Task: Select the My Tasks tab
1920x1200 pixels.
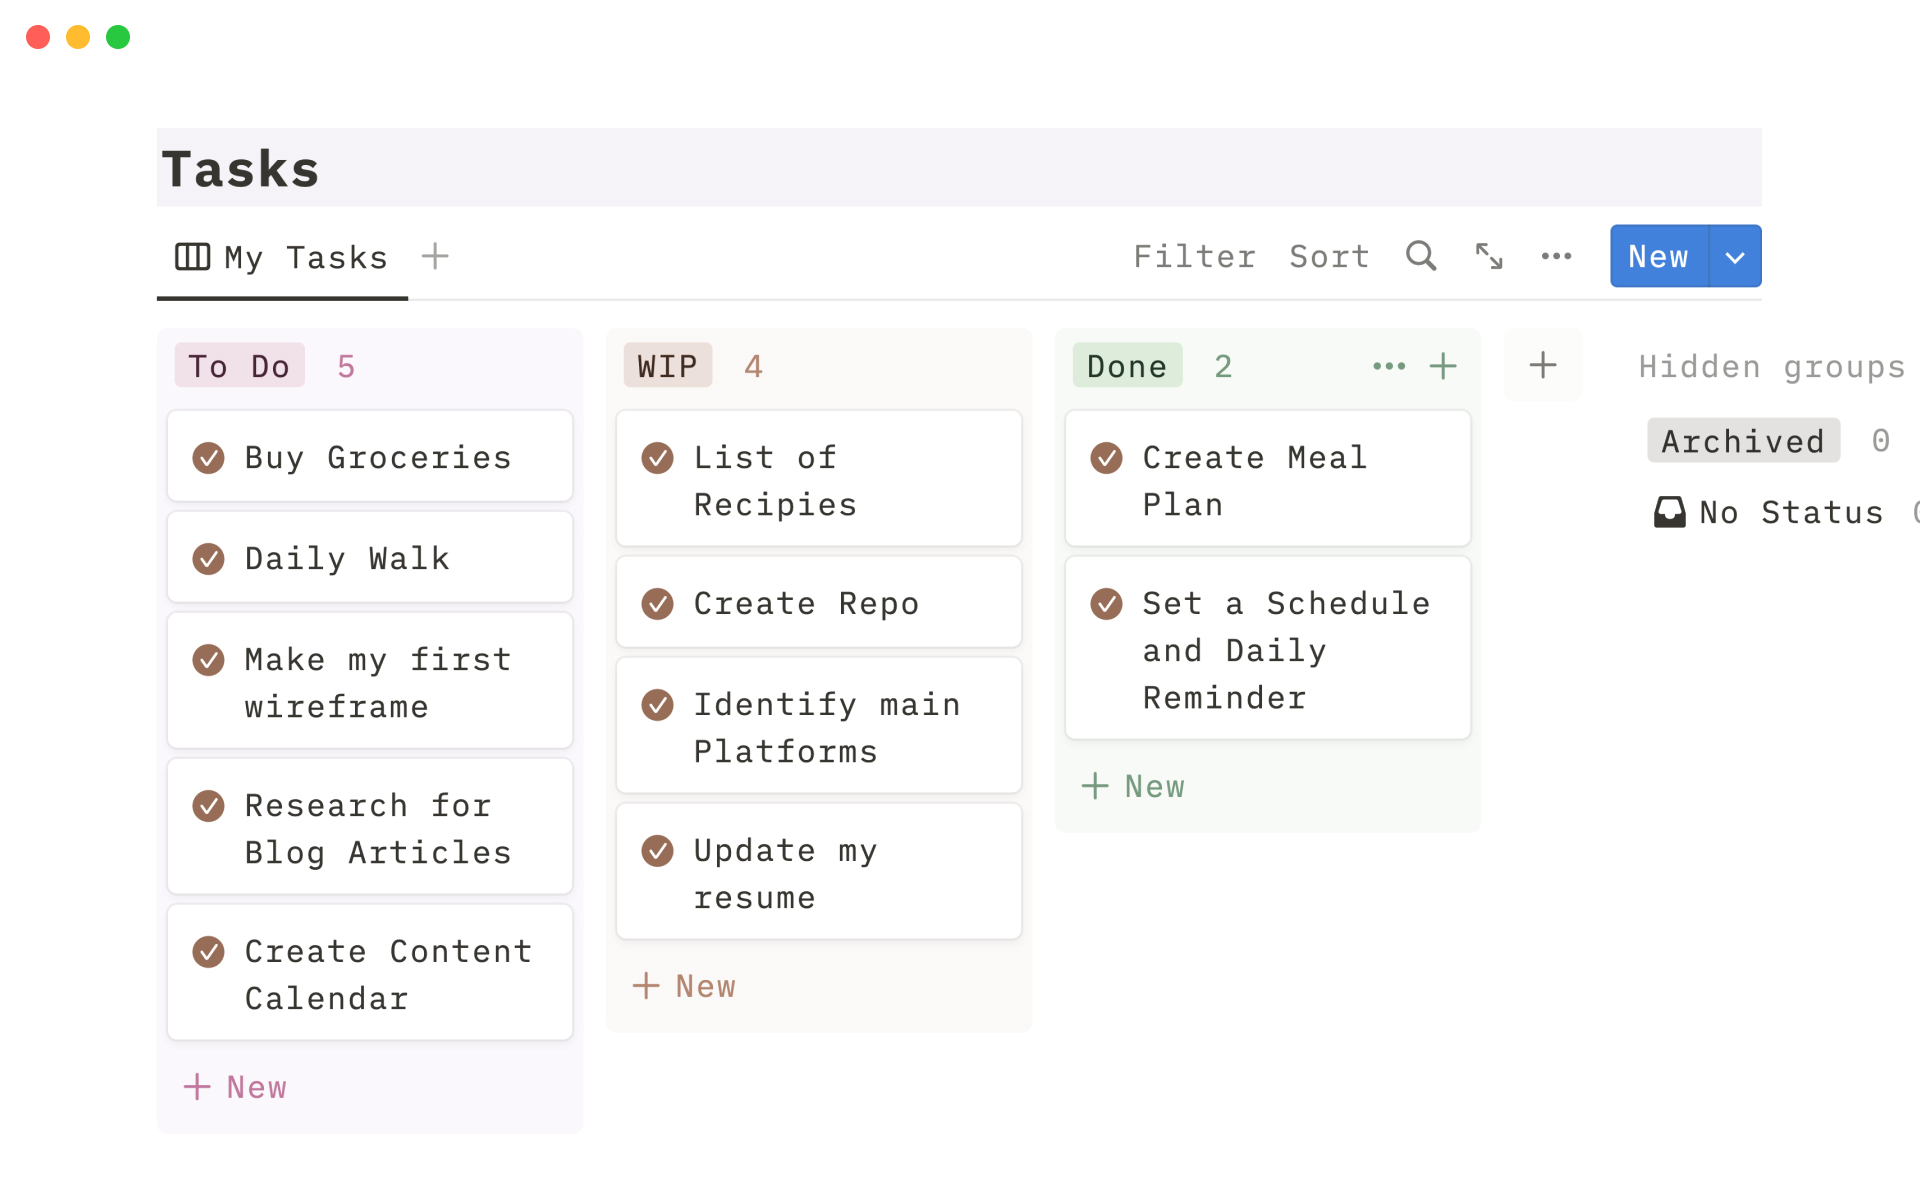Action: [282, 258]
